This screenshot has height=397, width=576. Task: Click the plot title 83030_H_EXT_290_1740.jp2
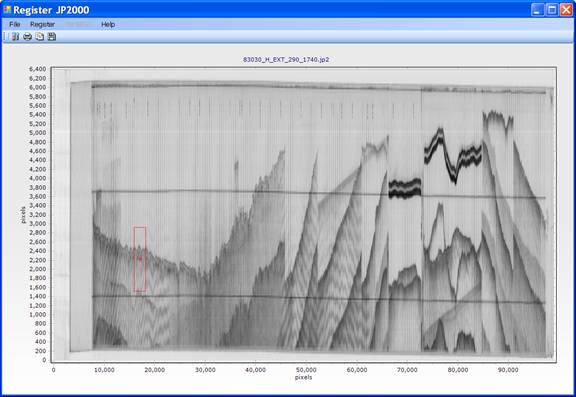[286, 59]
